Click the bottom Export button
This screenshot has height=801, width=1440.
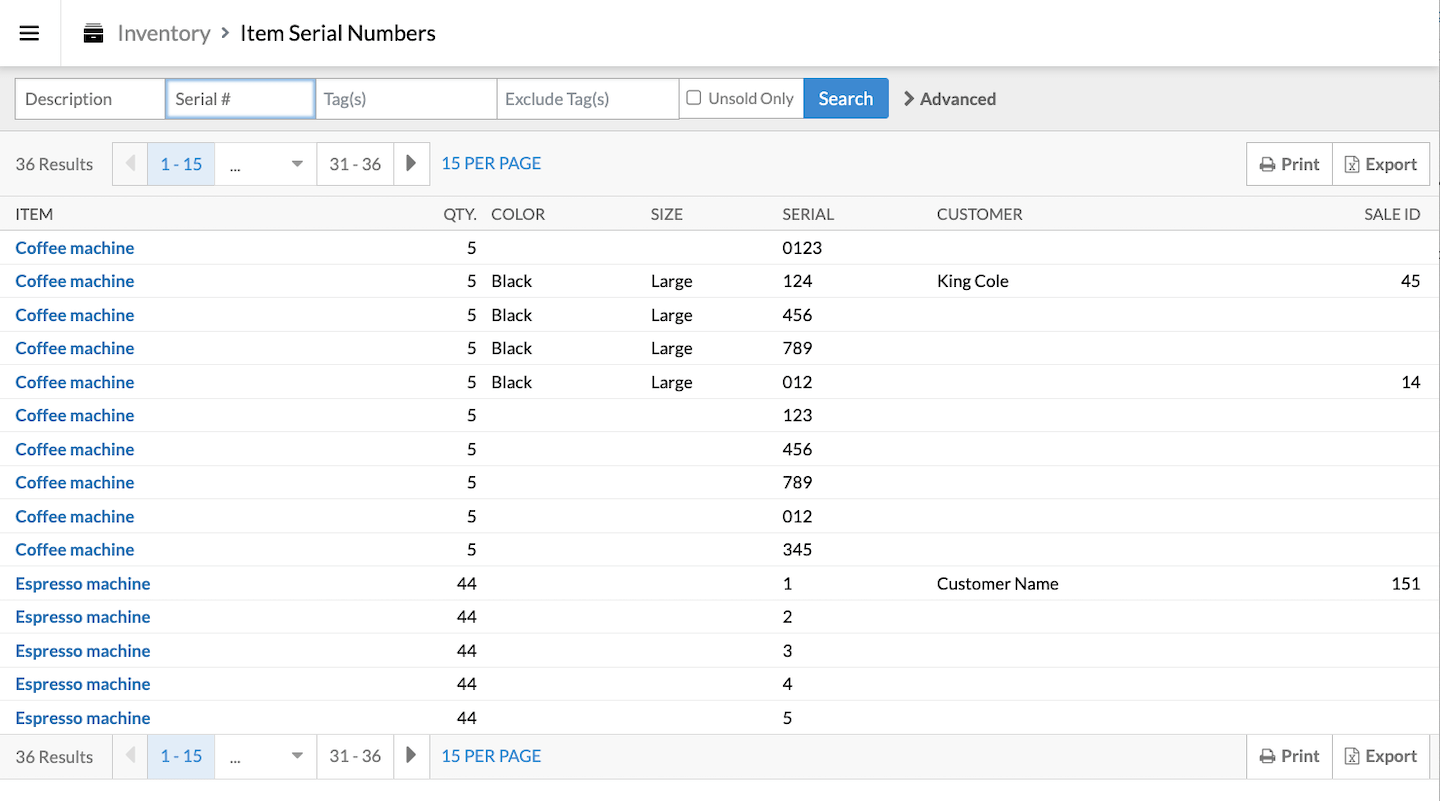tap(1380, 756)
